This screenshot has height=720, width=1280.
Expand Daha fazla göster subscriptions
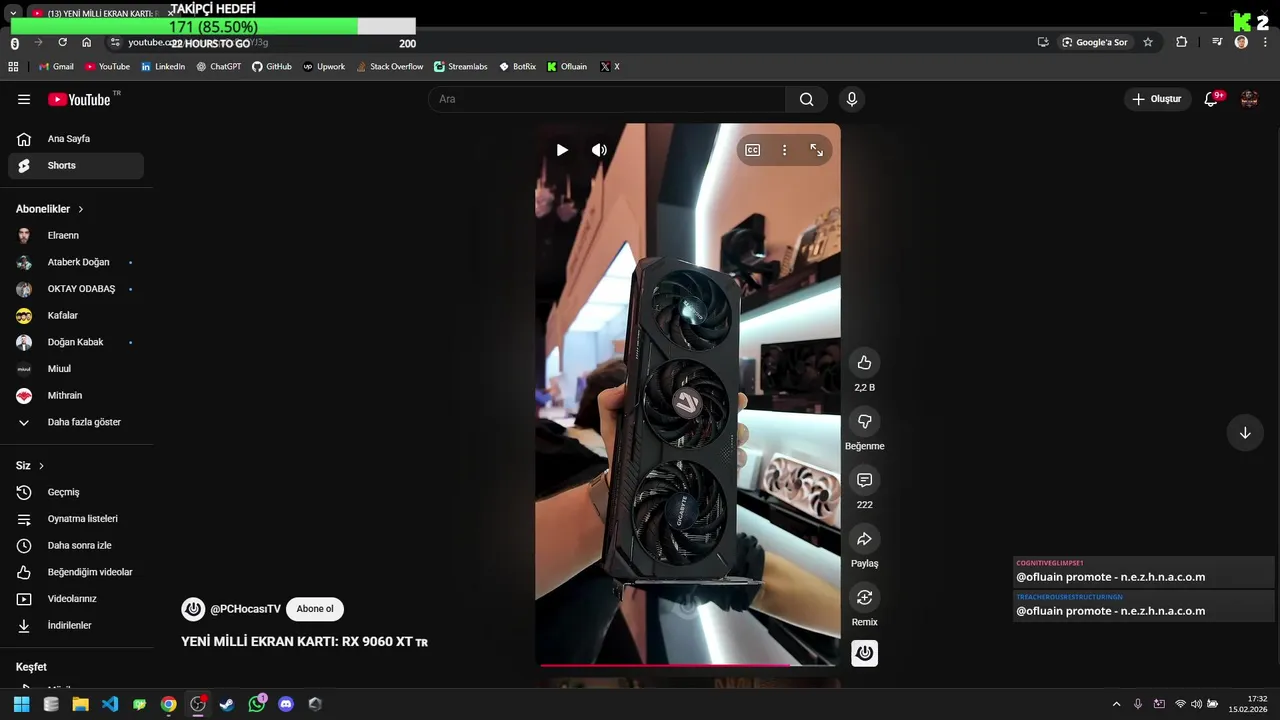(76, 422)
